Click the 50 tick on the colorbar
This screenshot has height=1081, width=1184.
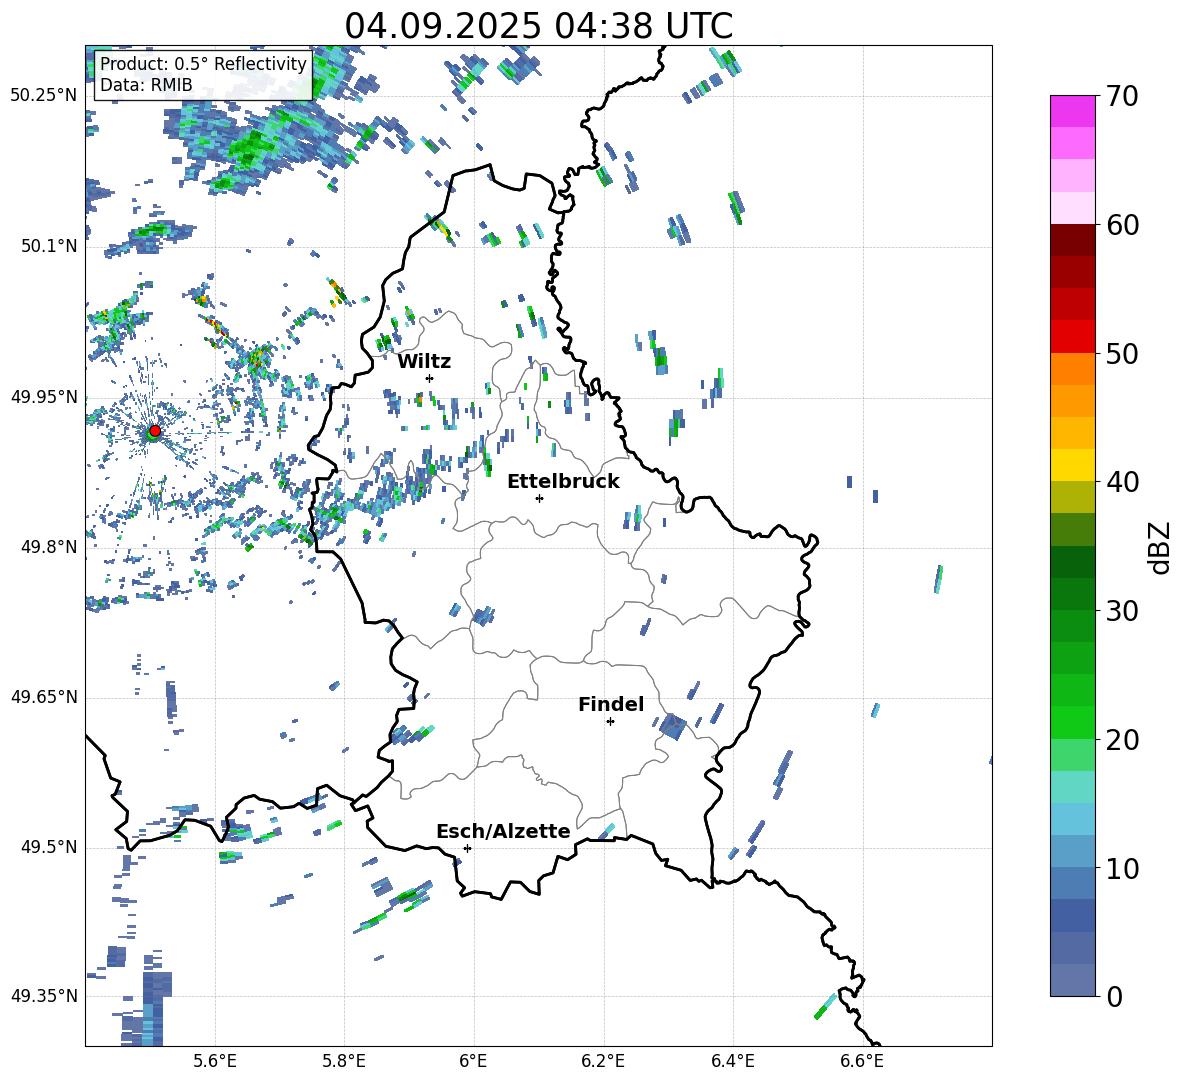[x=1122, y=354]
